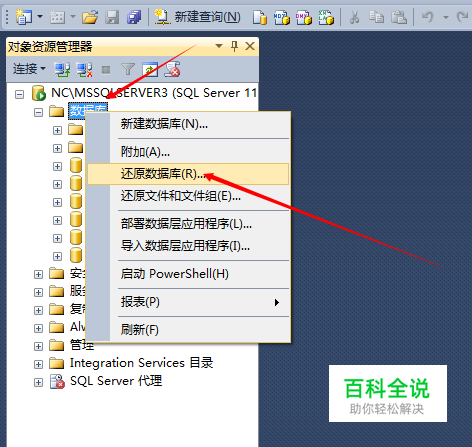This screenshot has width=472, height=447.
Task: Choose 附加(A)... from context menu
Action: tap(188, 152)
